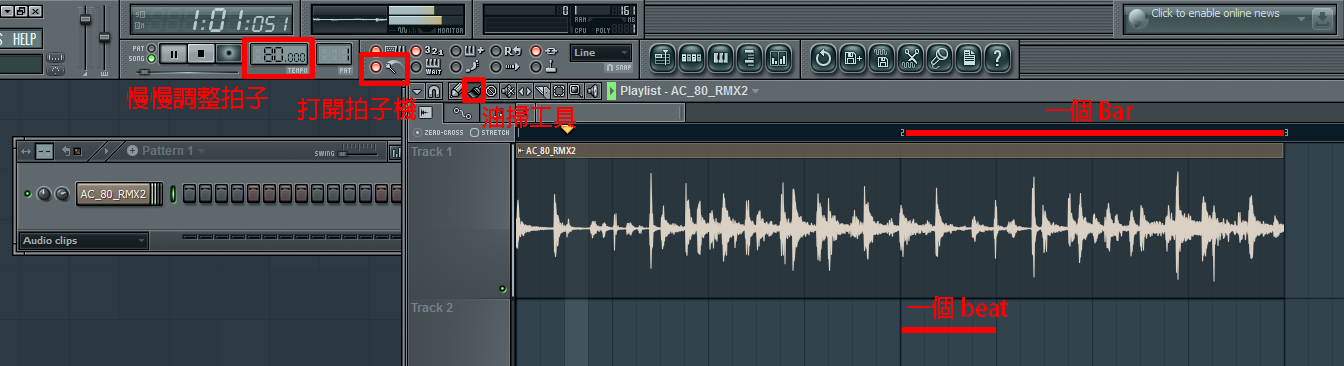Toggle playlist magnet snap

(433, 91)
